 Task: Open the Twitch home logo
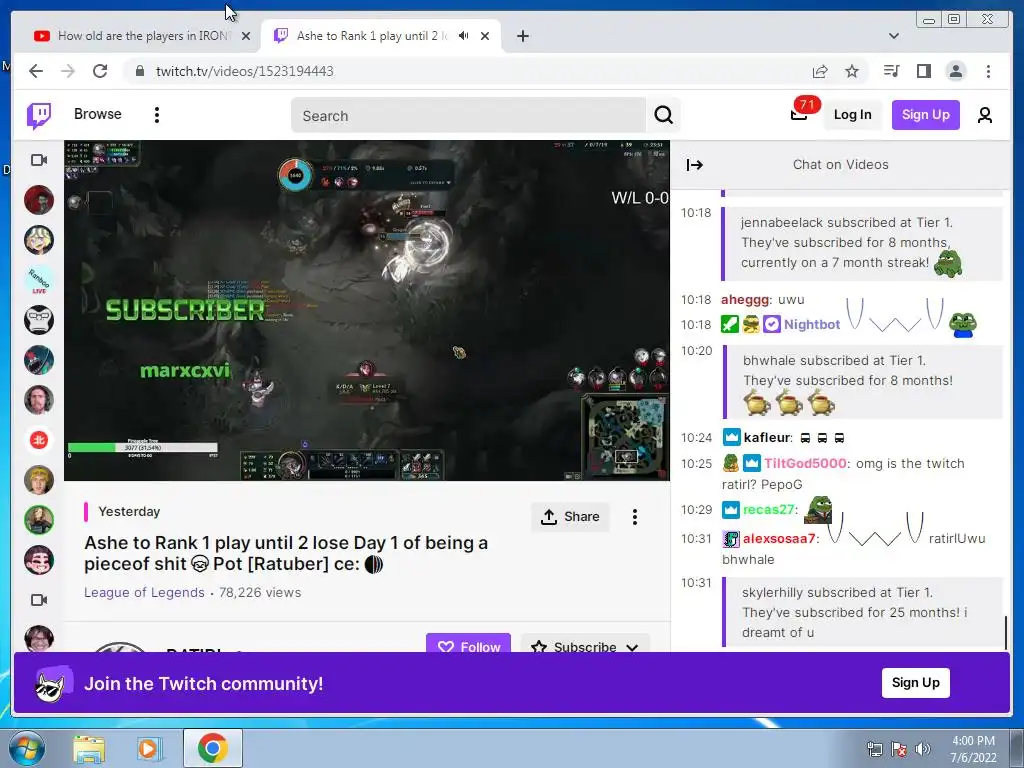(39, 116)
